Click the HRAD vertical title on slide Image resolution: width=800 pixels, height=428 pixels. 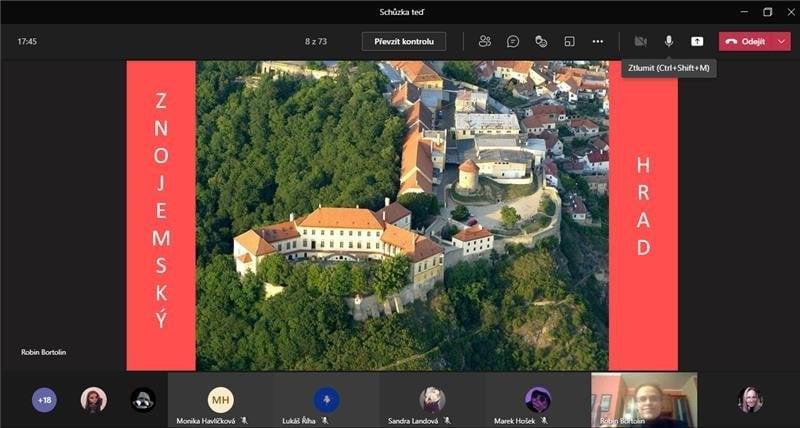pyautogui.click(x=643, y=206)
